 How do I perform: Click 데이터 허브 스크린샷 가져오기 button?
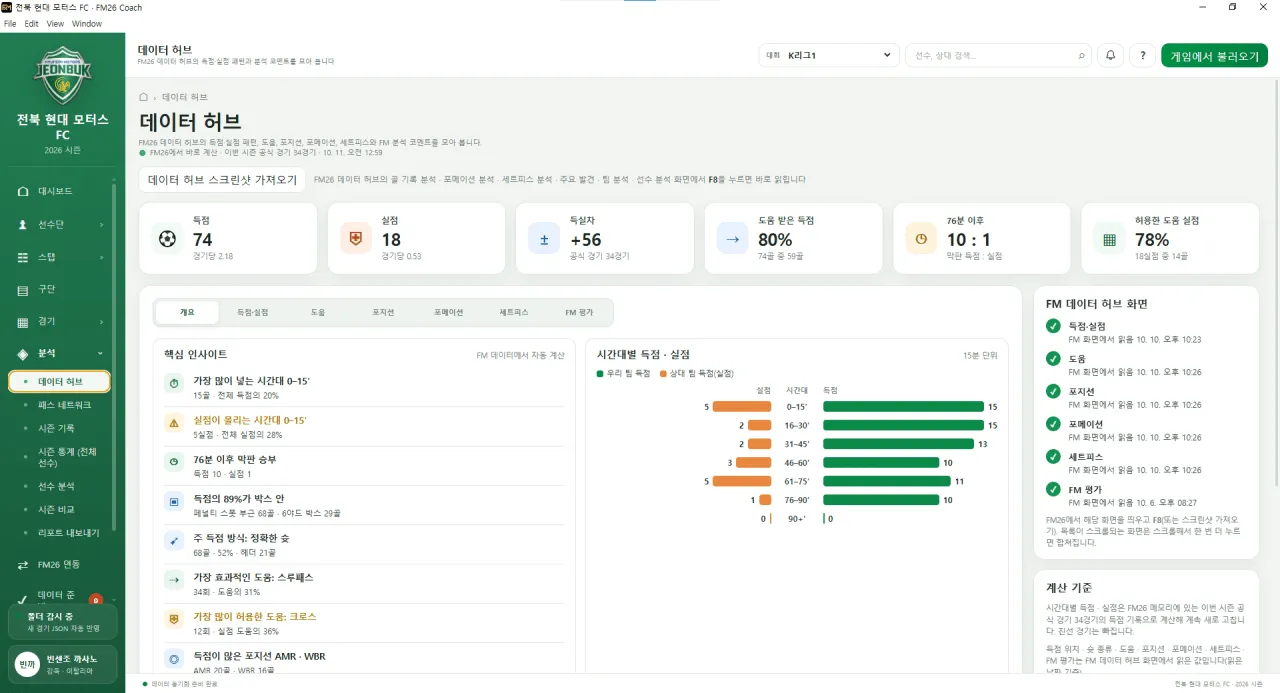(223, 180)
